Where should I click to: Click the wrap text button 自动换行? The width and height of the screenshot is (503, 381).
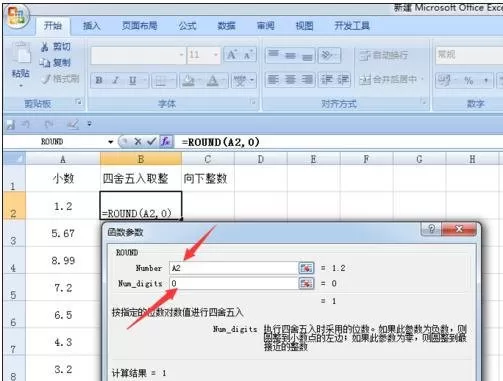[383, 55]
